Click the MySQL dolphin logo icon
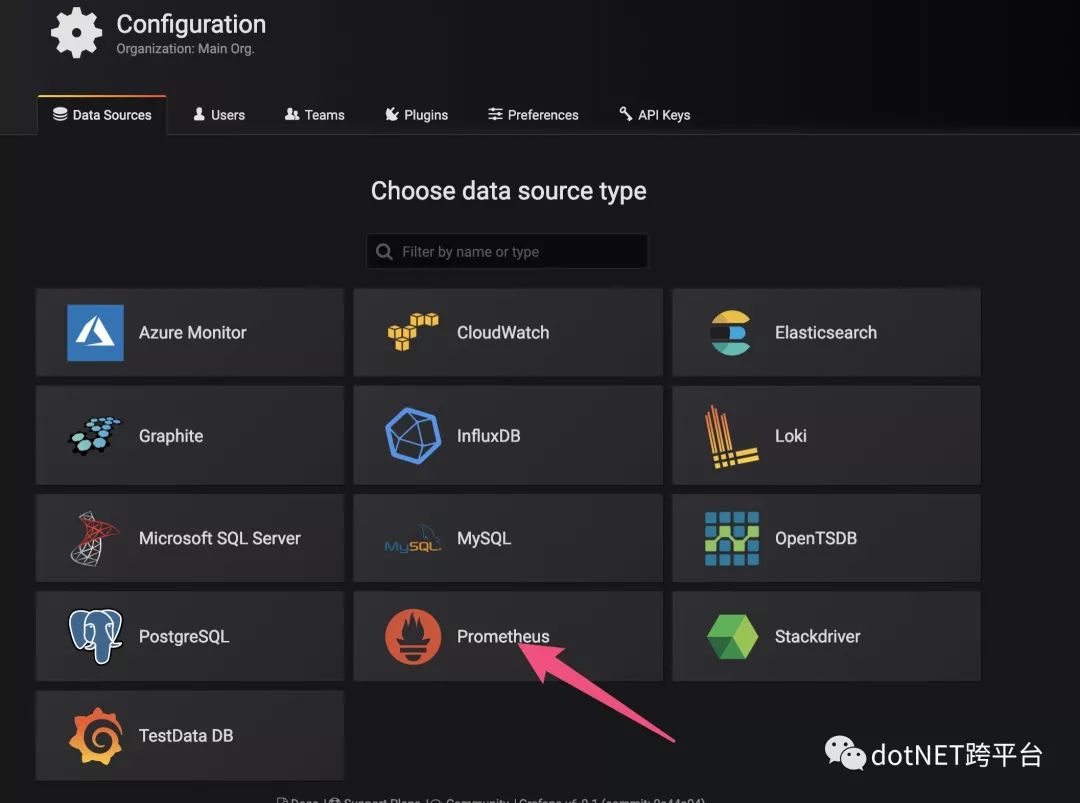 click(413, 539)
